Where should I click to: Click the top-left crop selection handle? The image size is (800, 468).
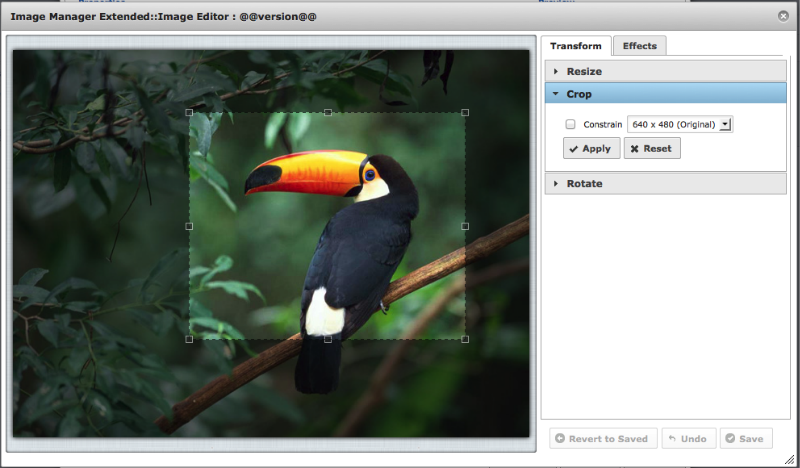click(x=190, y=113)
